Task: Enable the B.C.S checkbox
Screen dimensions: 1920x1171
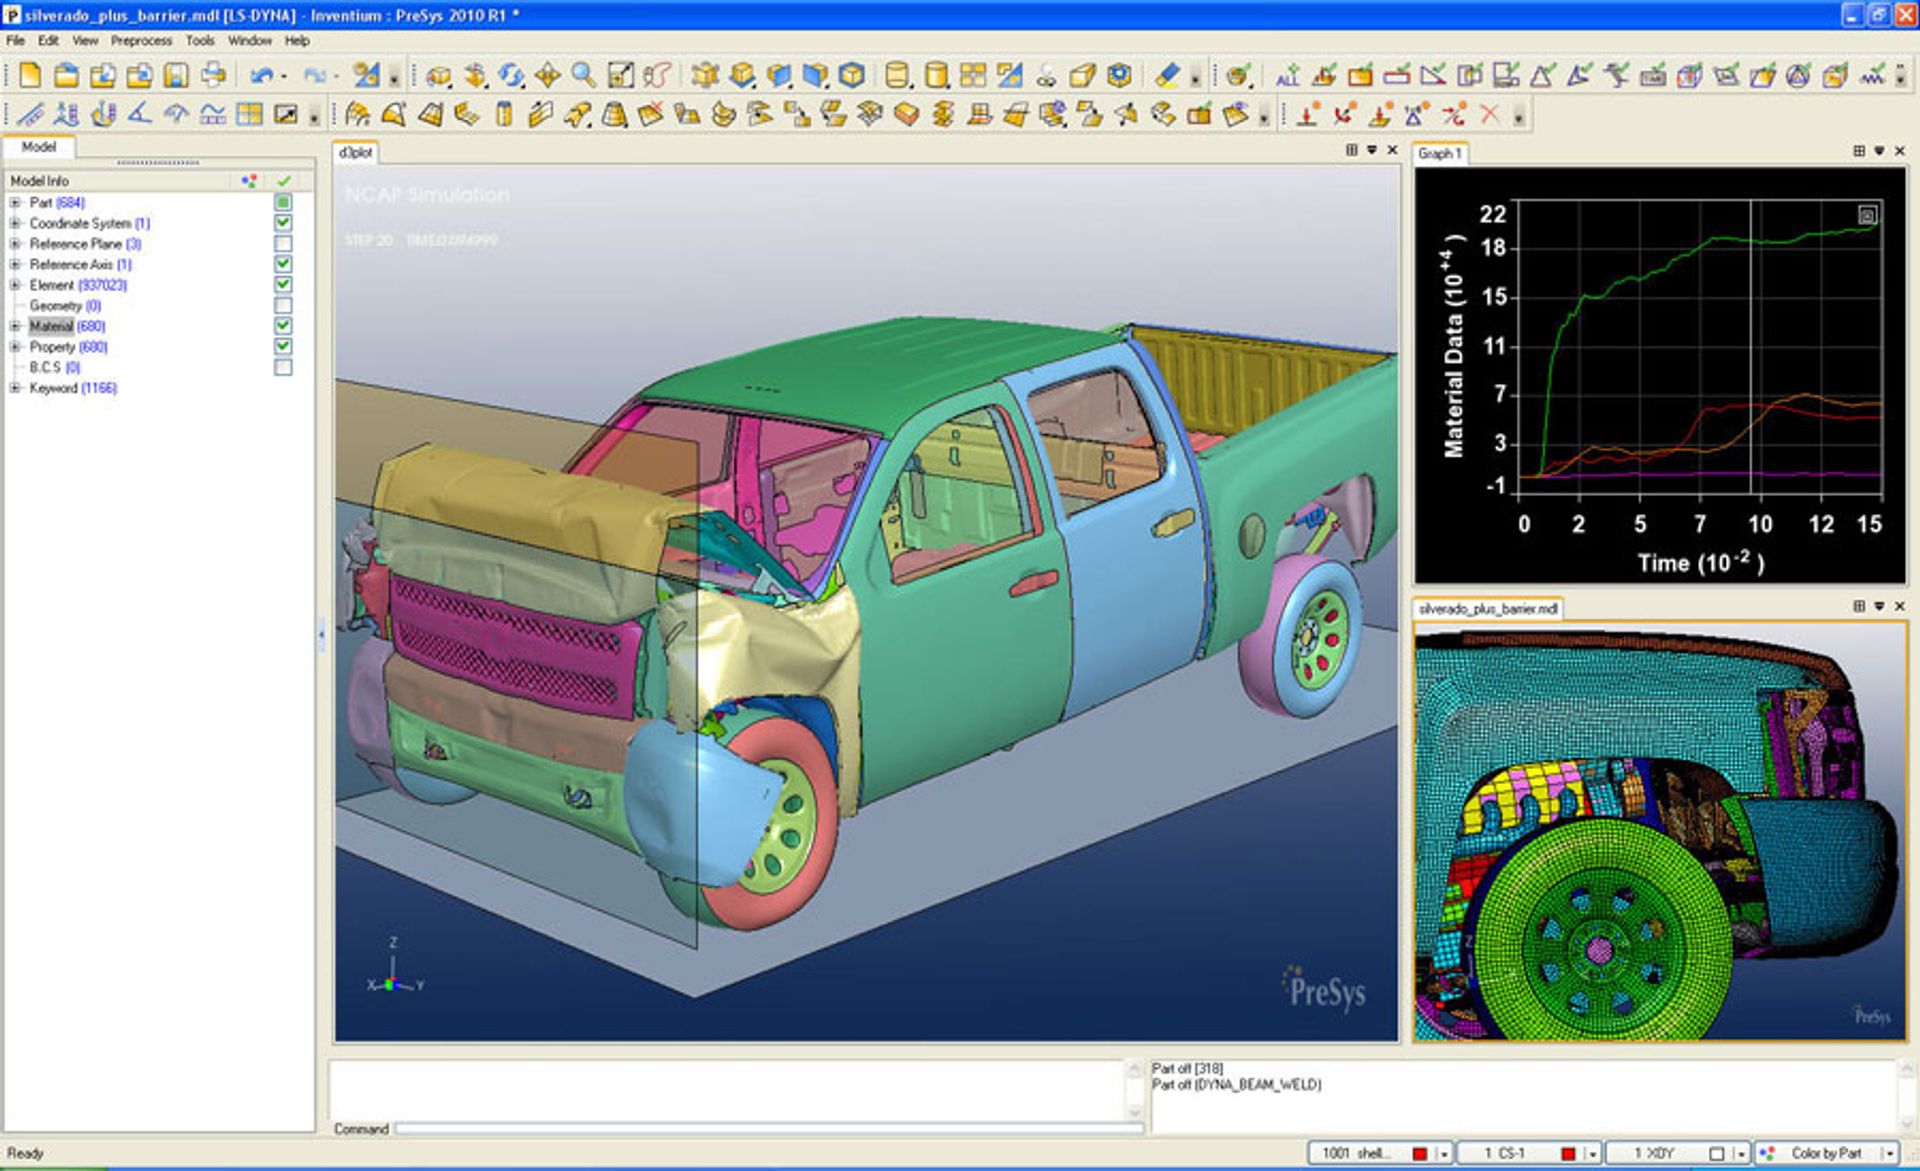Action: 283,367
